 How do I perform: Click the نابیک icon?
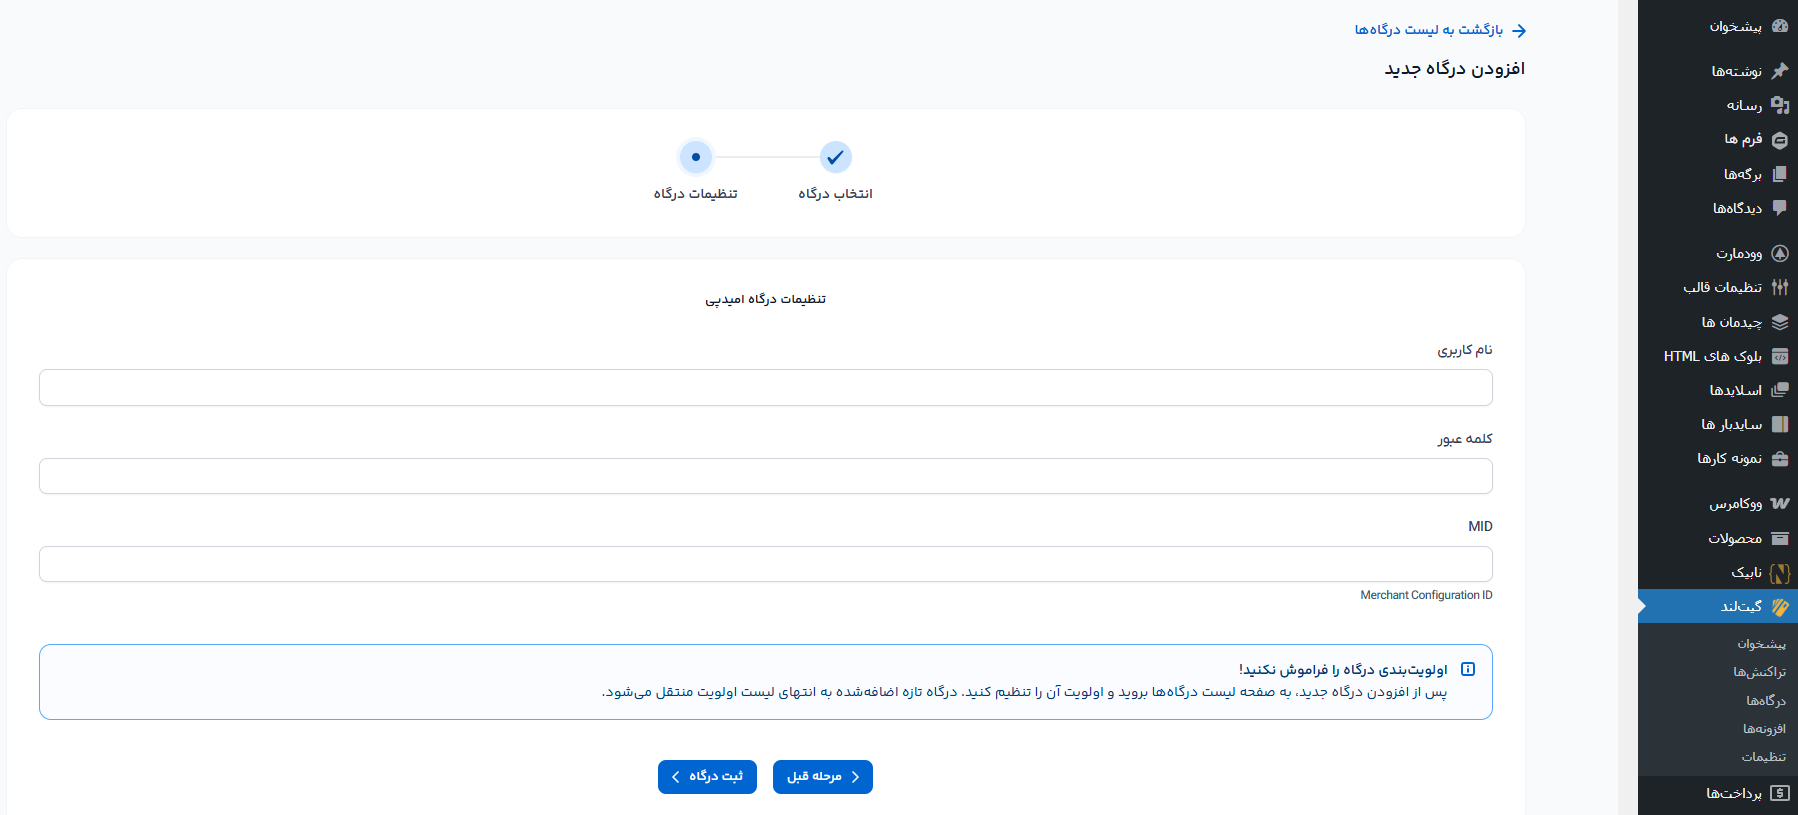[1779, 573]
